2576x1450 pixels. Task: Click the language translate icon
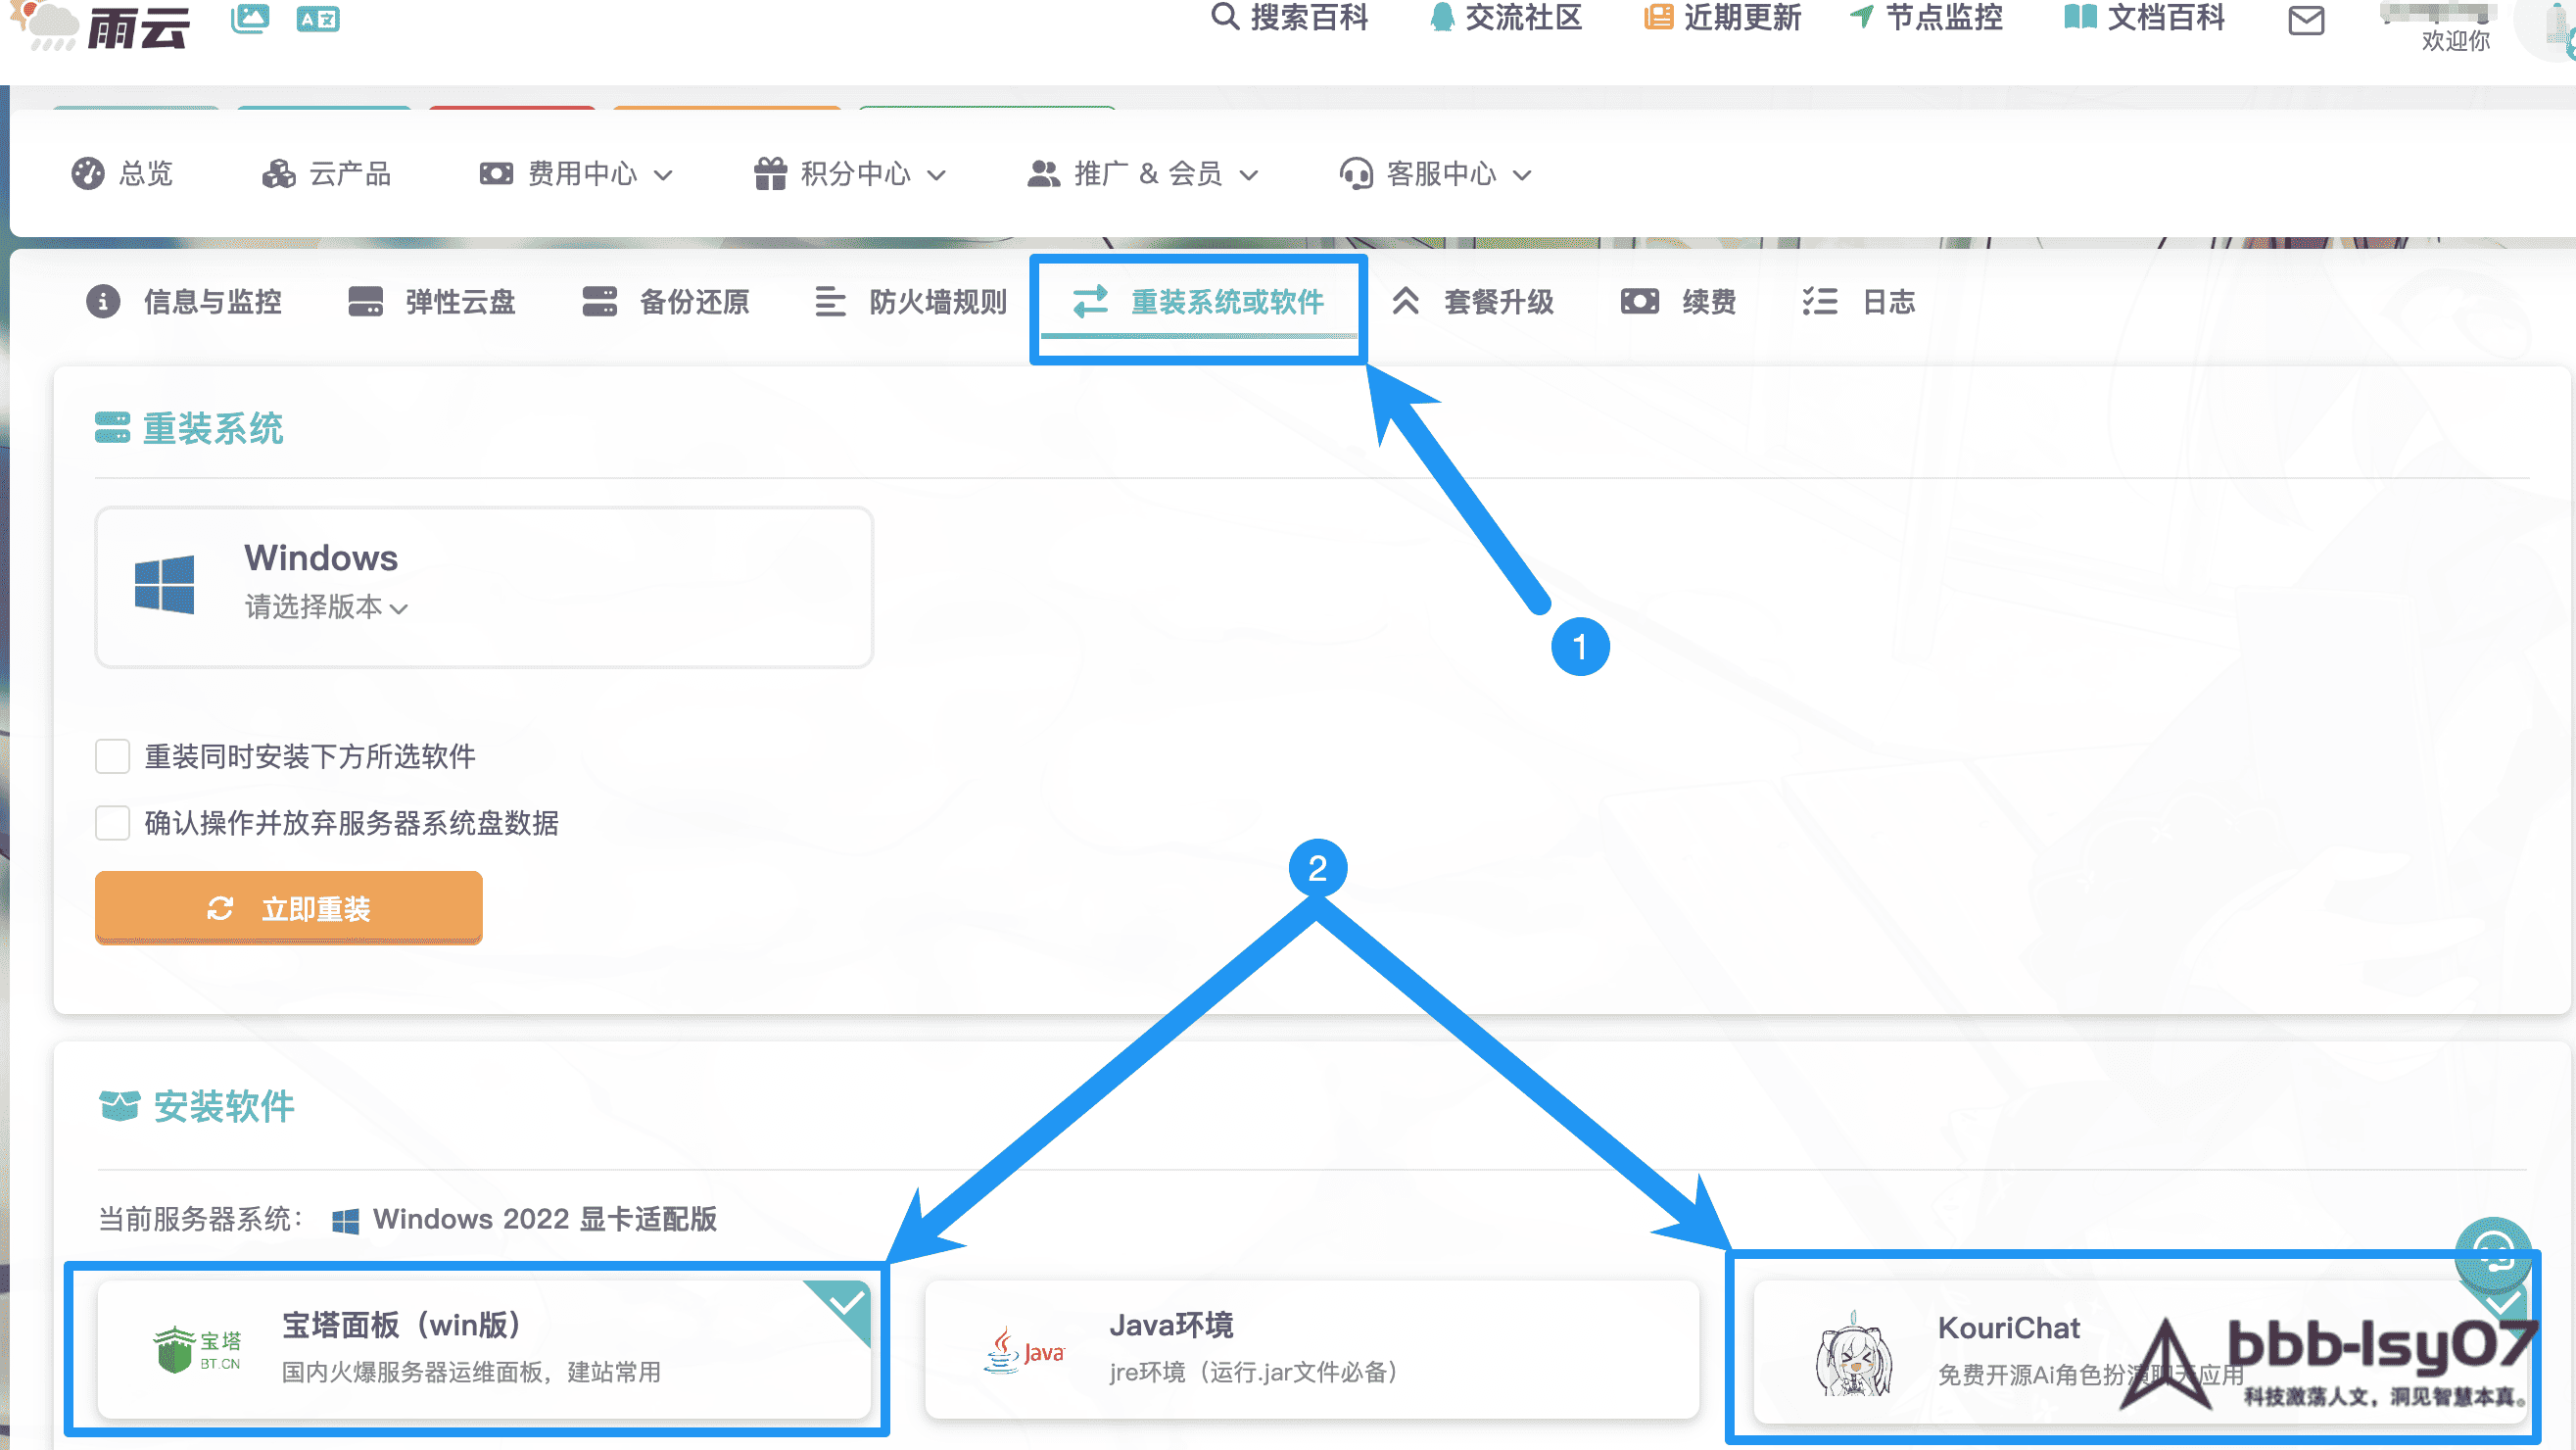[318, 18]
